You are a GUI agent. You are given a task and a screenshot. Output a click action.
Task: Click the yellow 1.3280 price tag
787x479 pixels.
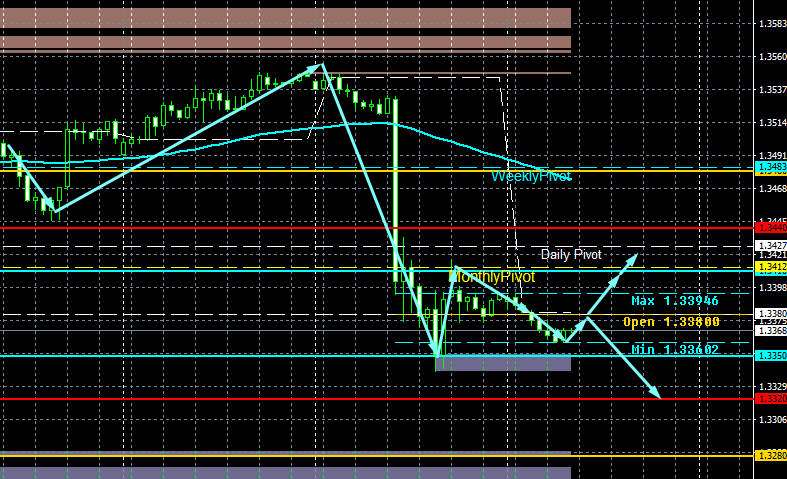[771, 455]
